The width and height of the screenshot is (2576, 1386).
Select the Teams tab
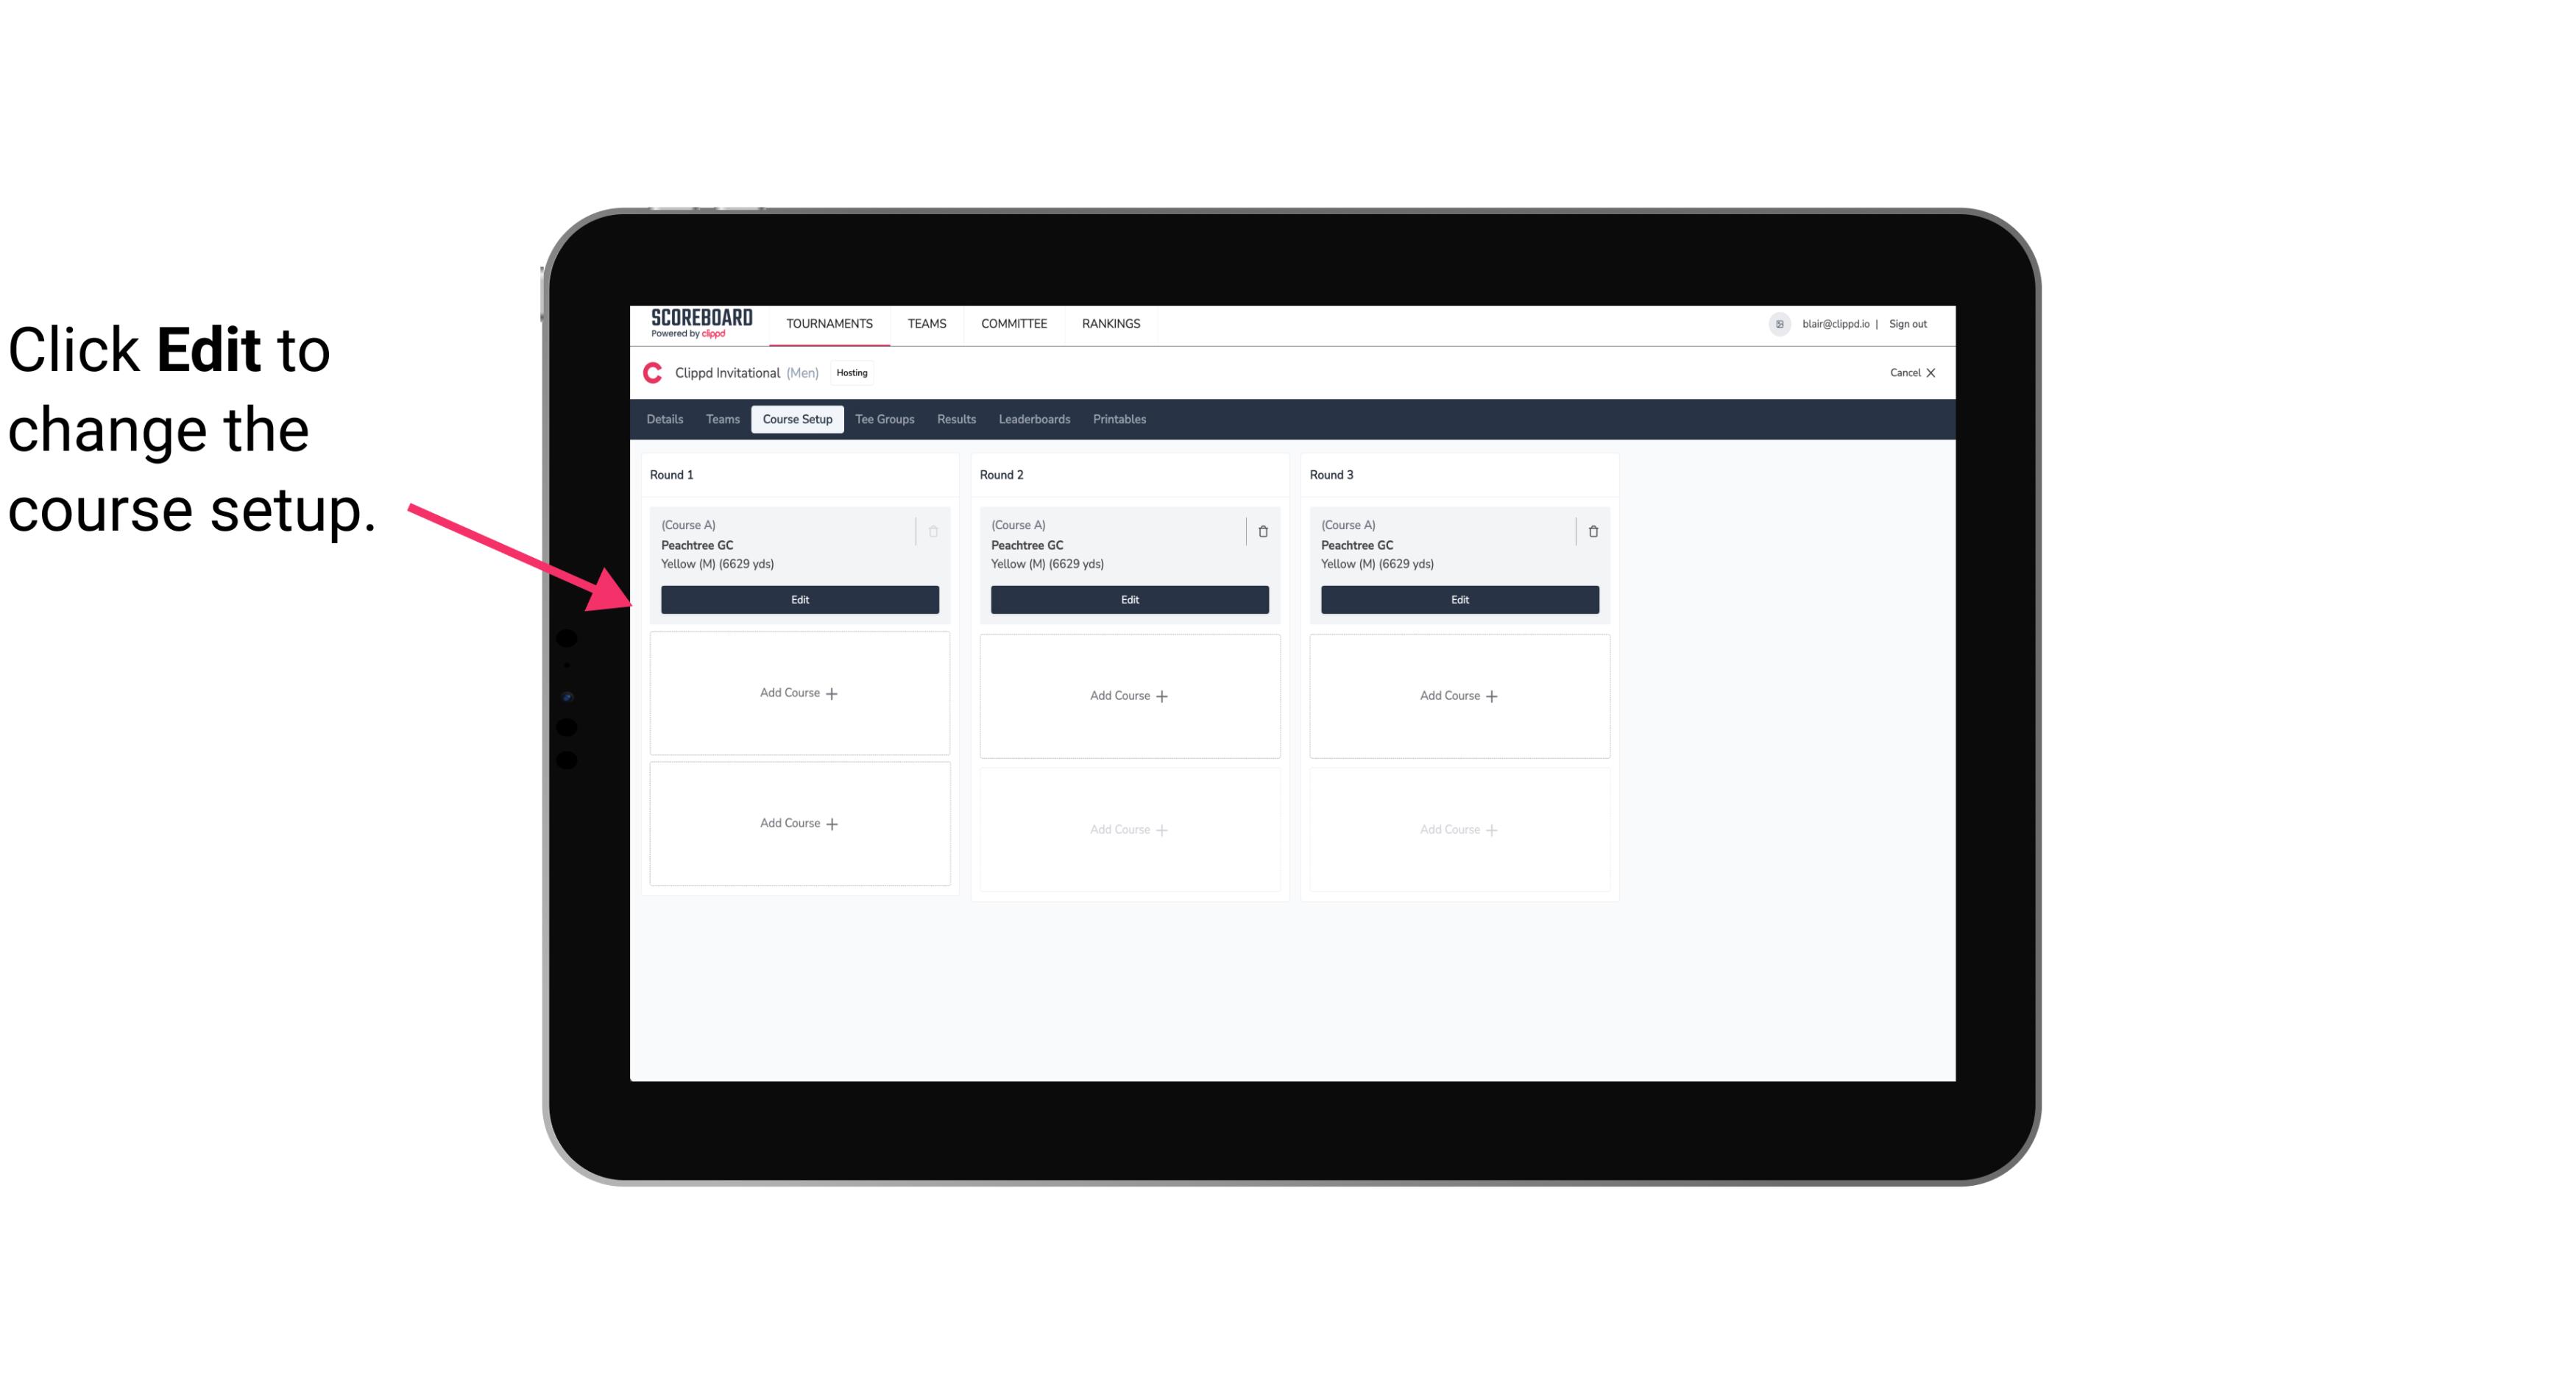(x=721, y=418)
